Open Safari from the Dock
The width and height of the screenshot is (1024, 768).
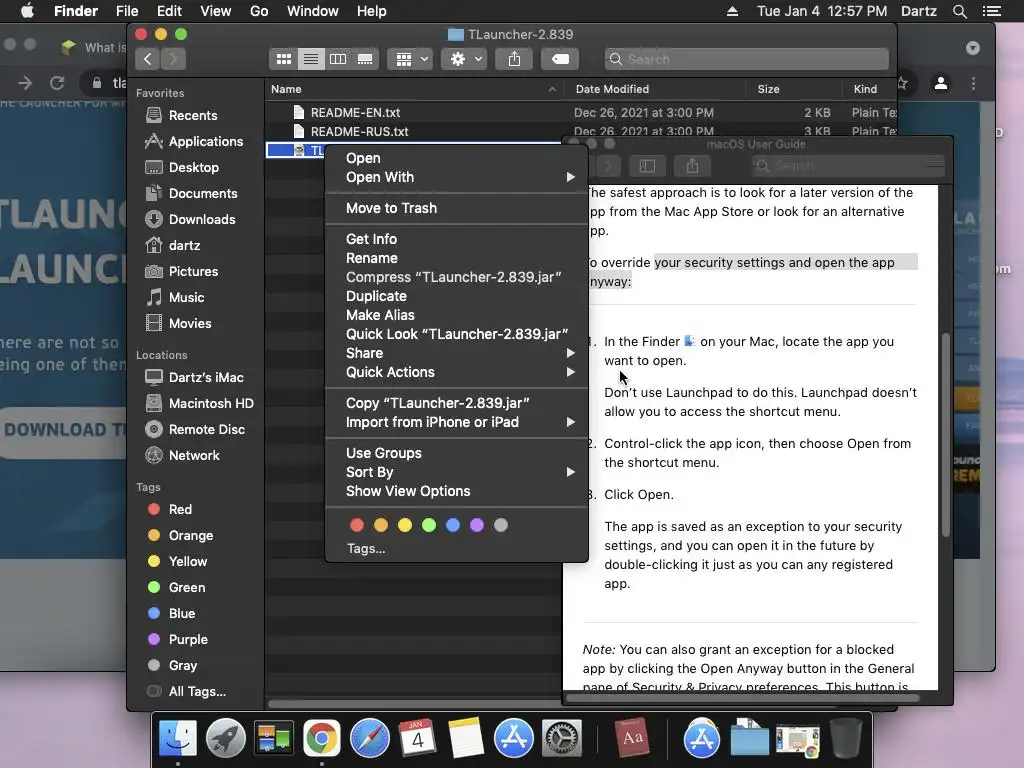(x=370, y=738)
